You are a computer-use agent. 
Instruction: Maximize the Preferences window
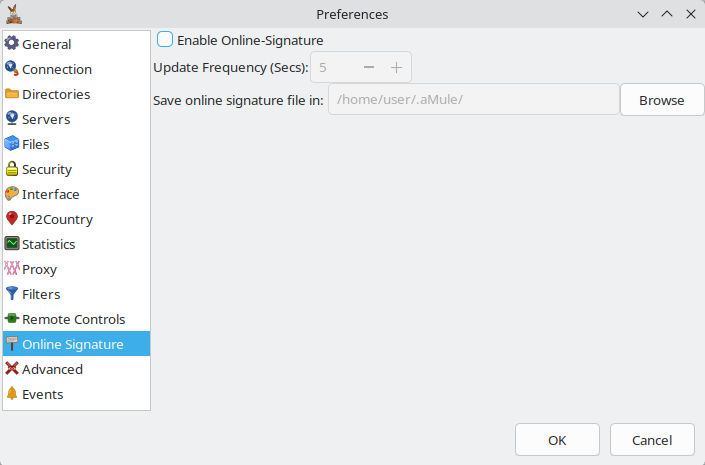(x=667, y=14)
